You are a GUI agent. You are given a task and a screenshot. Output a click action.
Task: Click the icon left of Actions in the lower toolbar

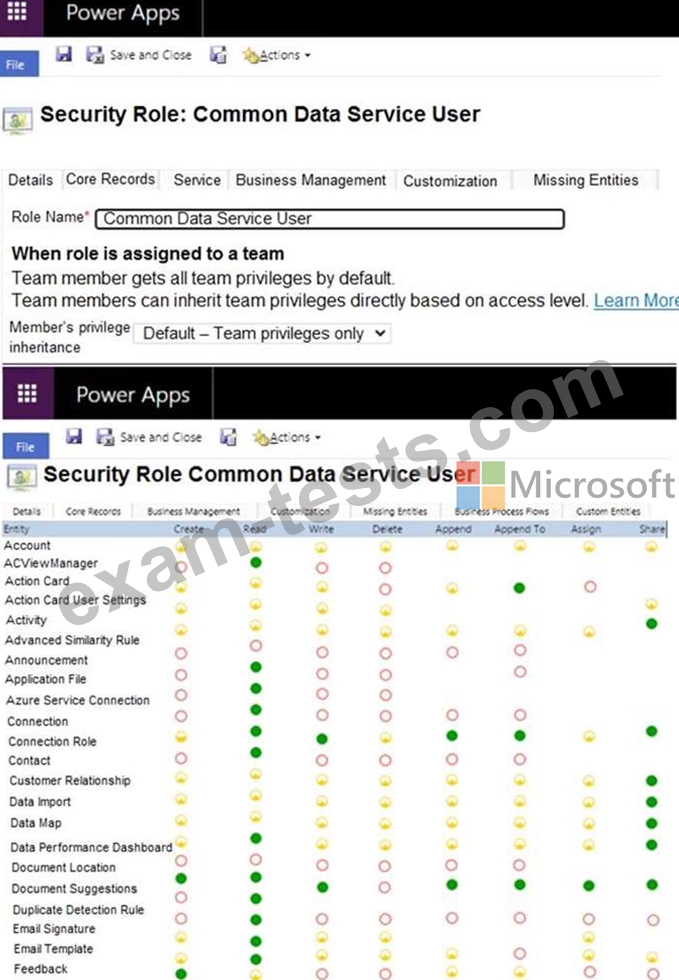pos(228,437)
